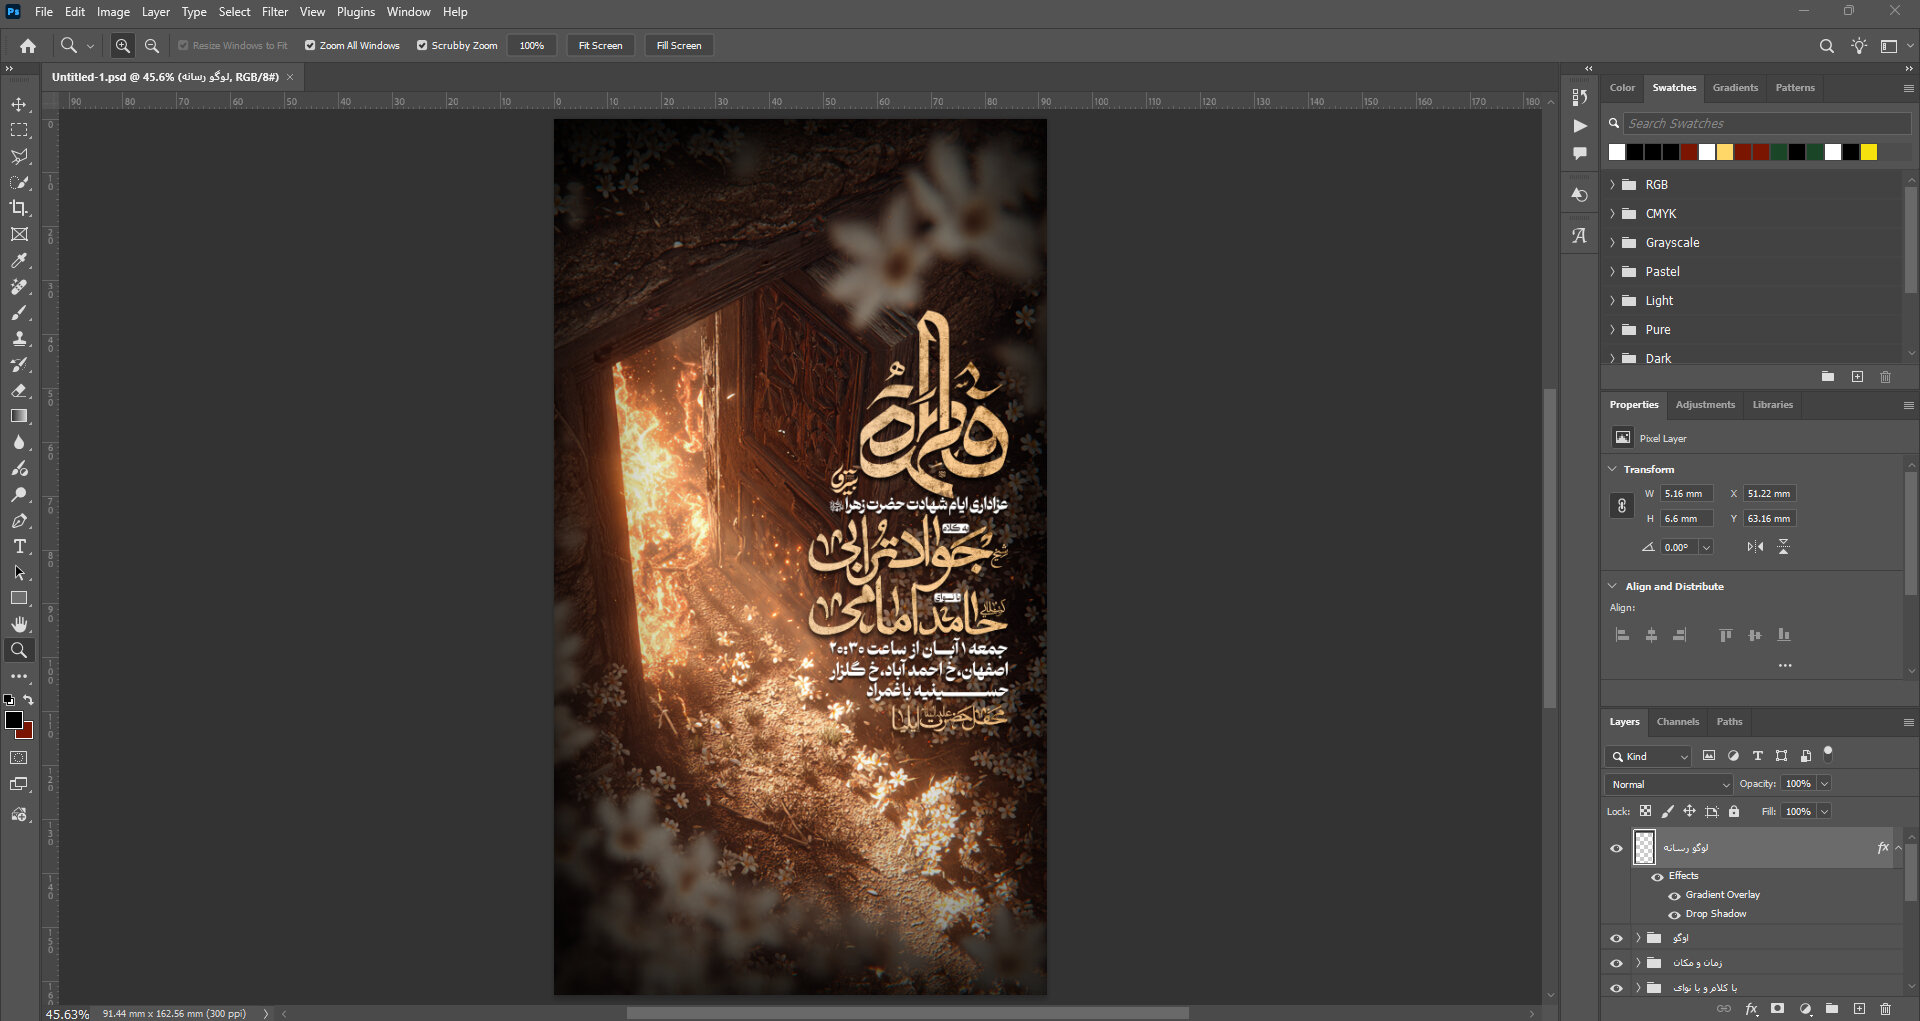Select the Hand tool
Image resolution: width=1920 pixels, height=1021 pixels.
click(19, 624)
